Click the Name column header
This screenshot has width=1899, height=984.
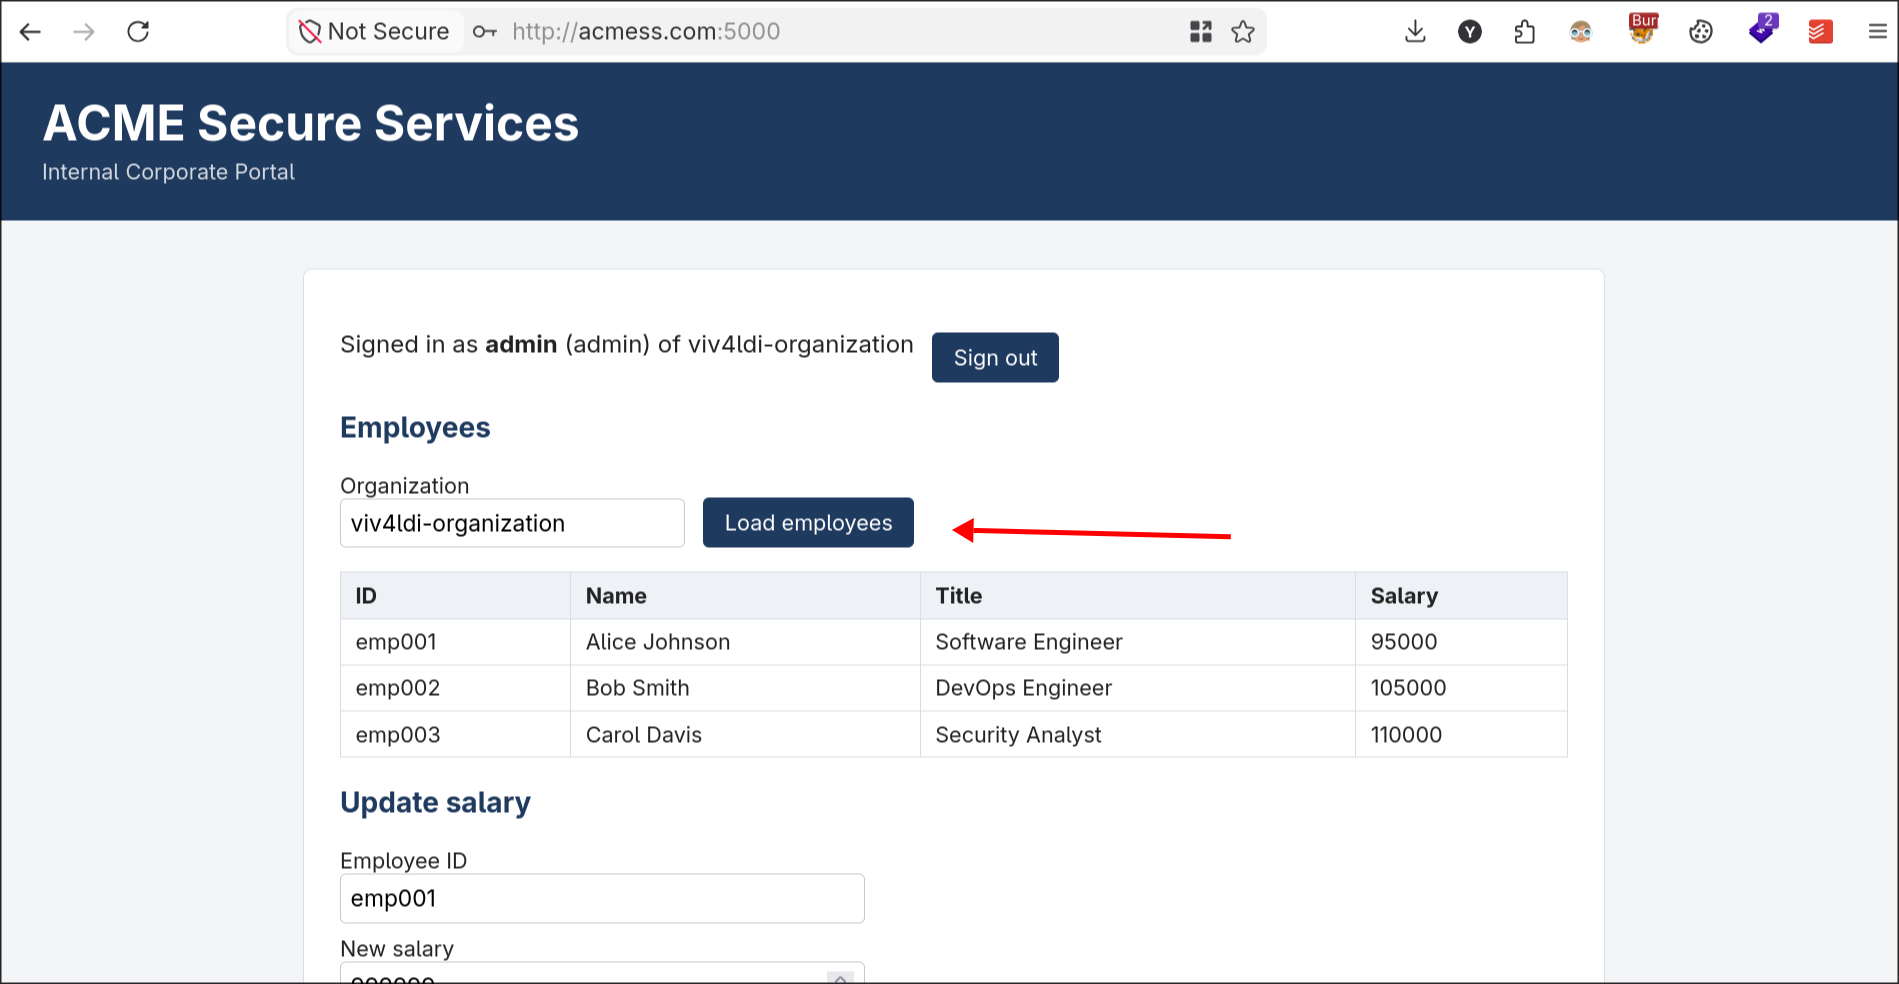pos(745,596)
